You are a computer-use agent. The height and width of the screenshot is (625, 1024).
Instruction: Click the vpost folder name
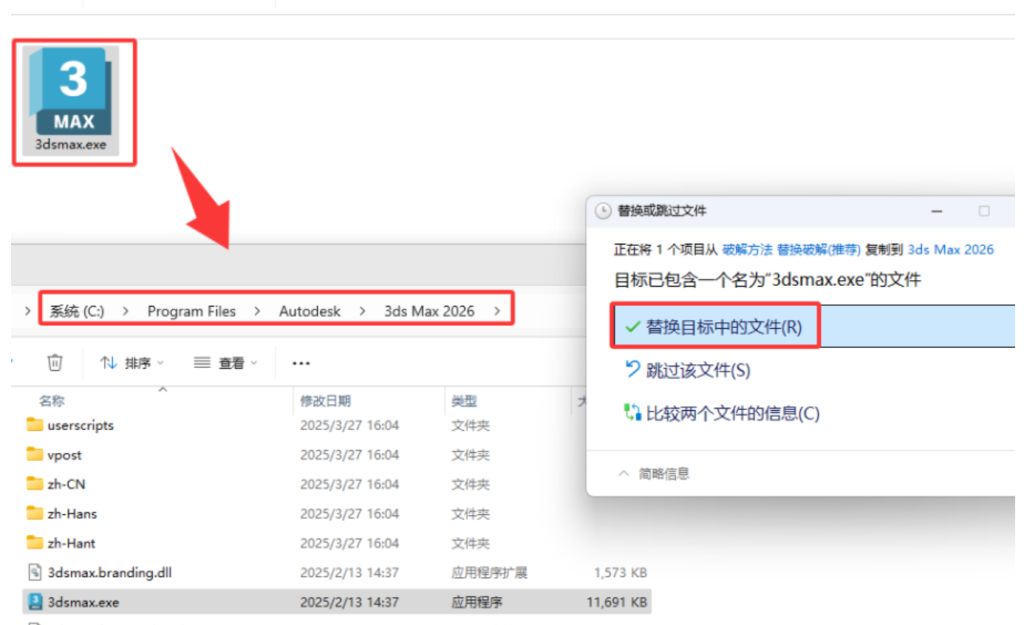tap(65, 455)
